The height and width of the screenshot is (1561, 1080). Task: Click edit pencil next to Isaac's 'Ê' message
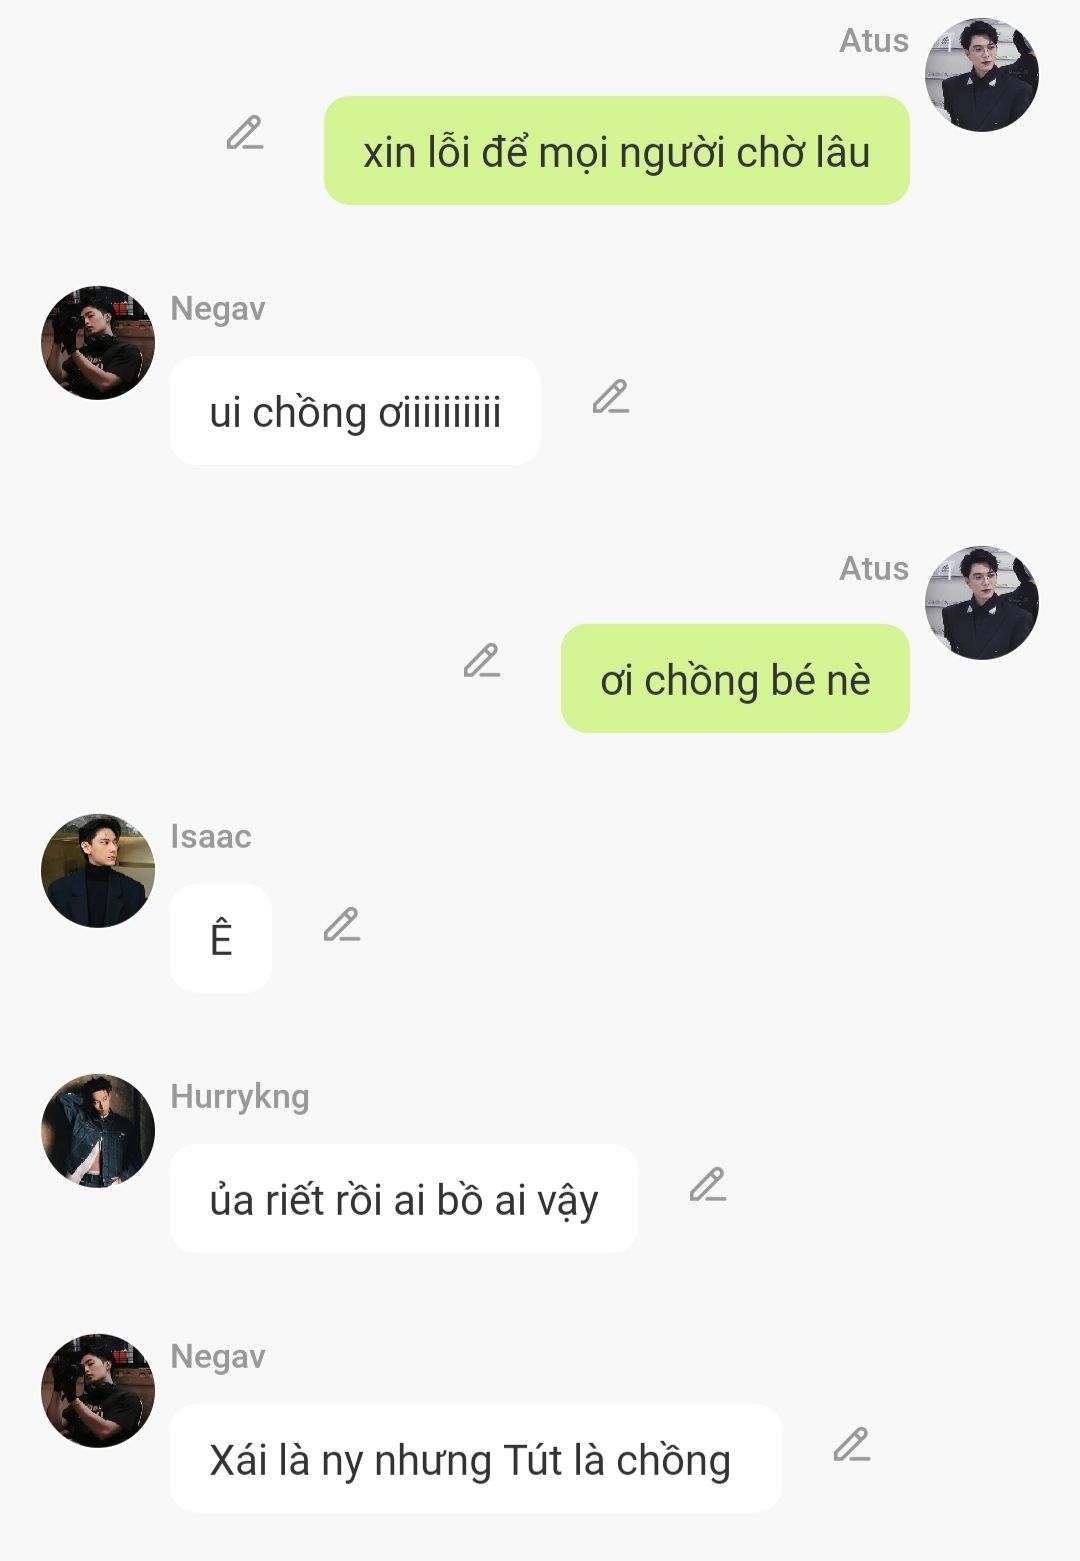[x=342, y=925]
